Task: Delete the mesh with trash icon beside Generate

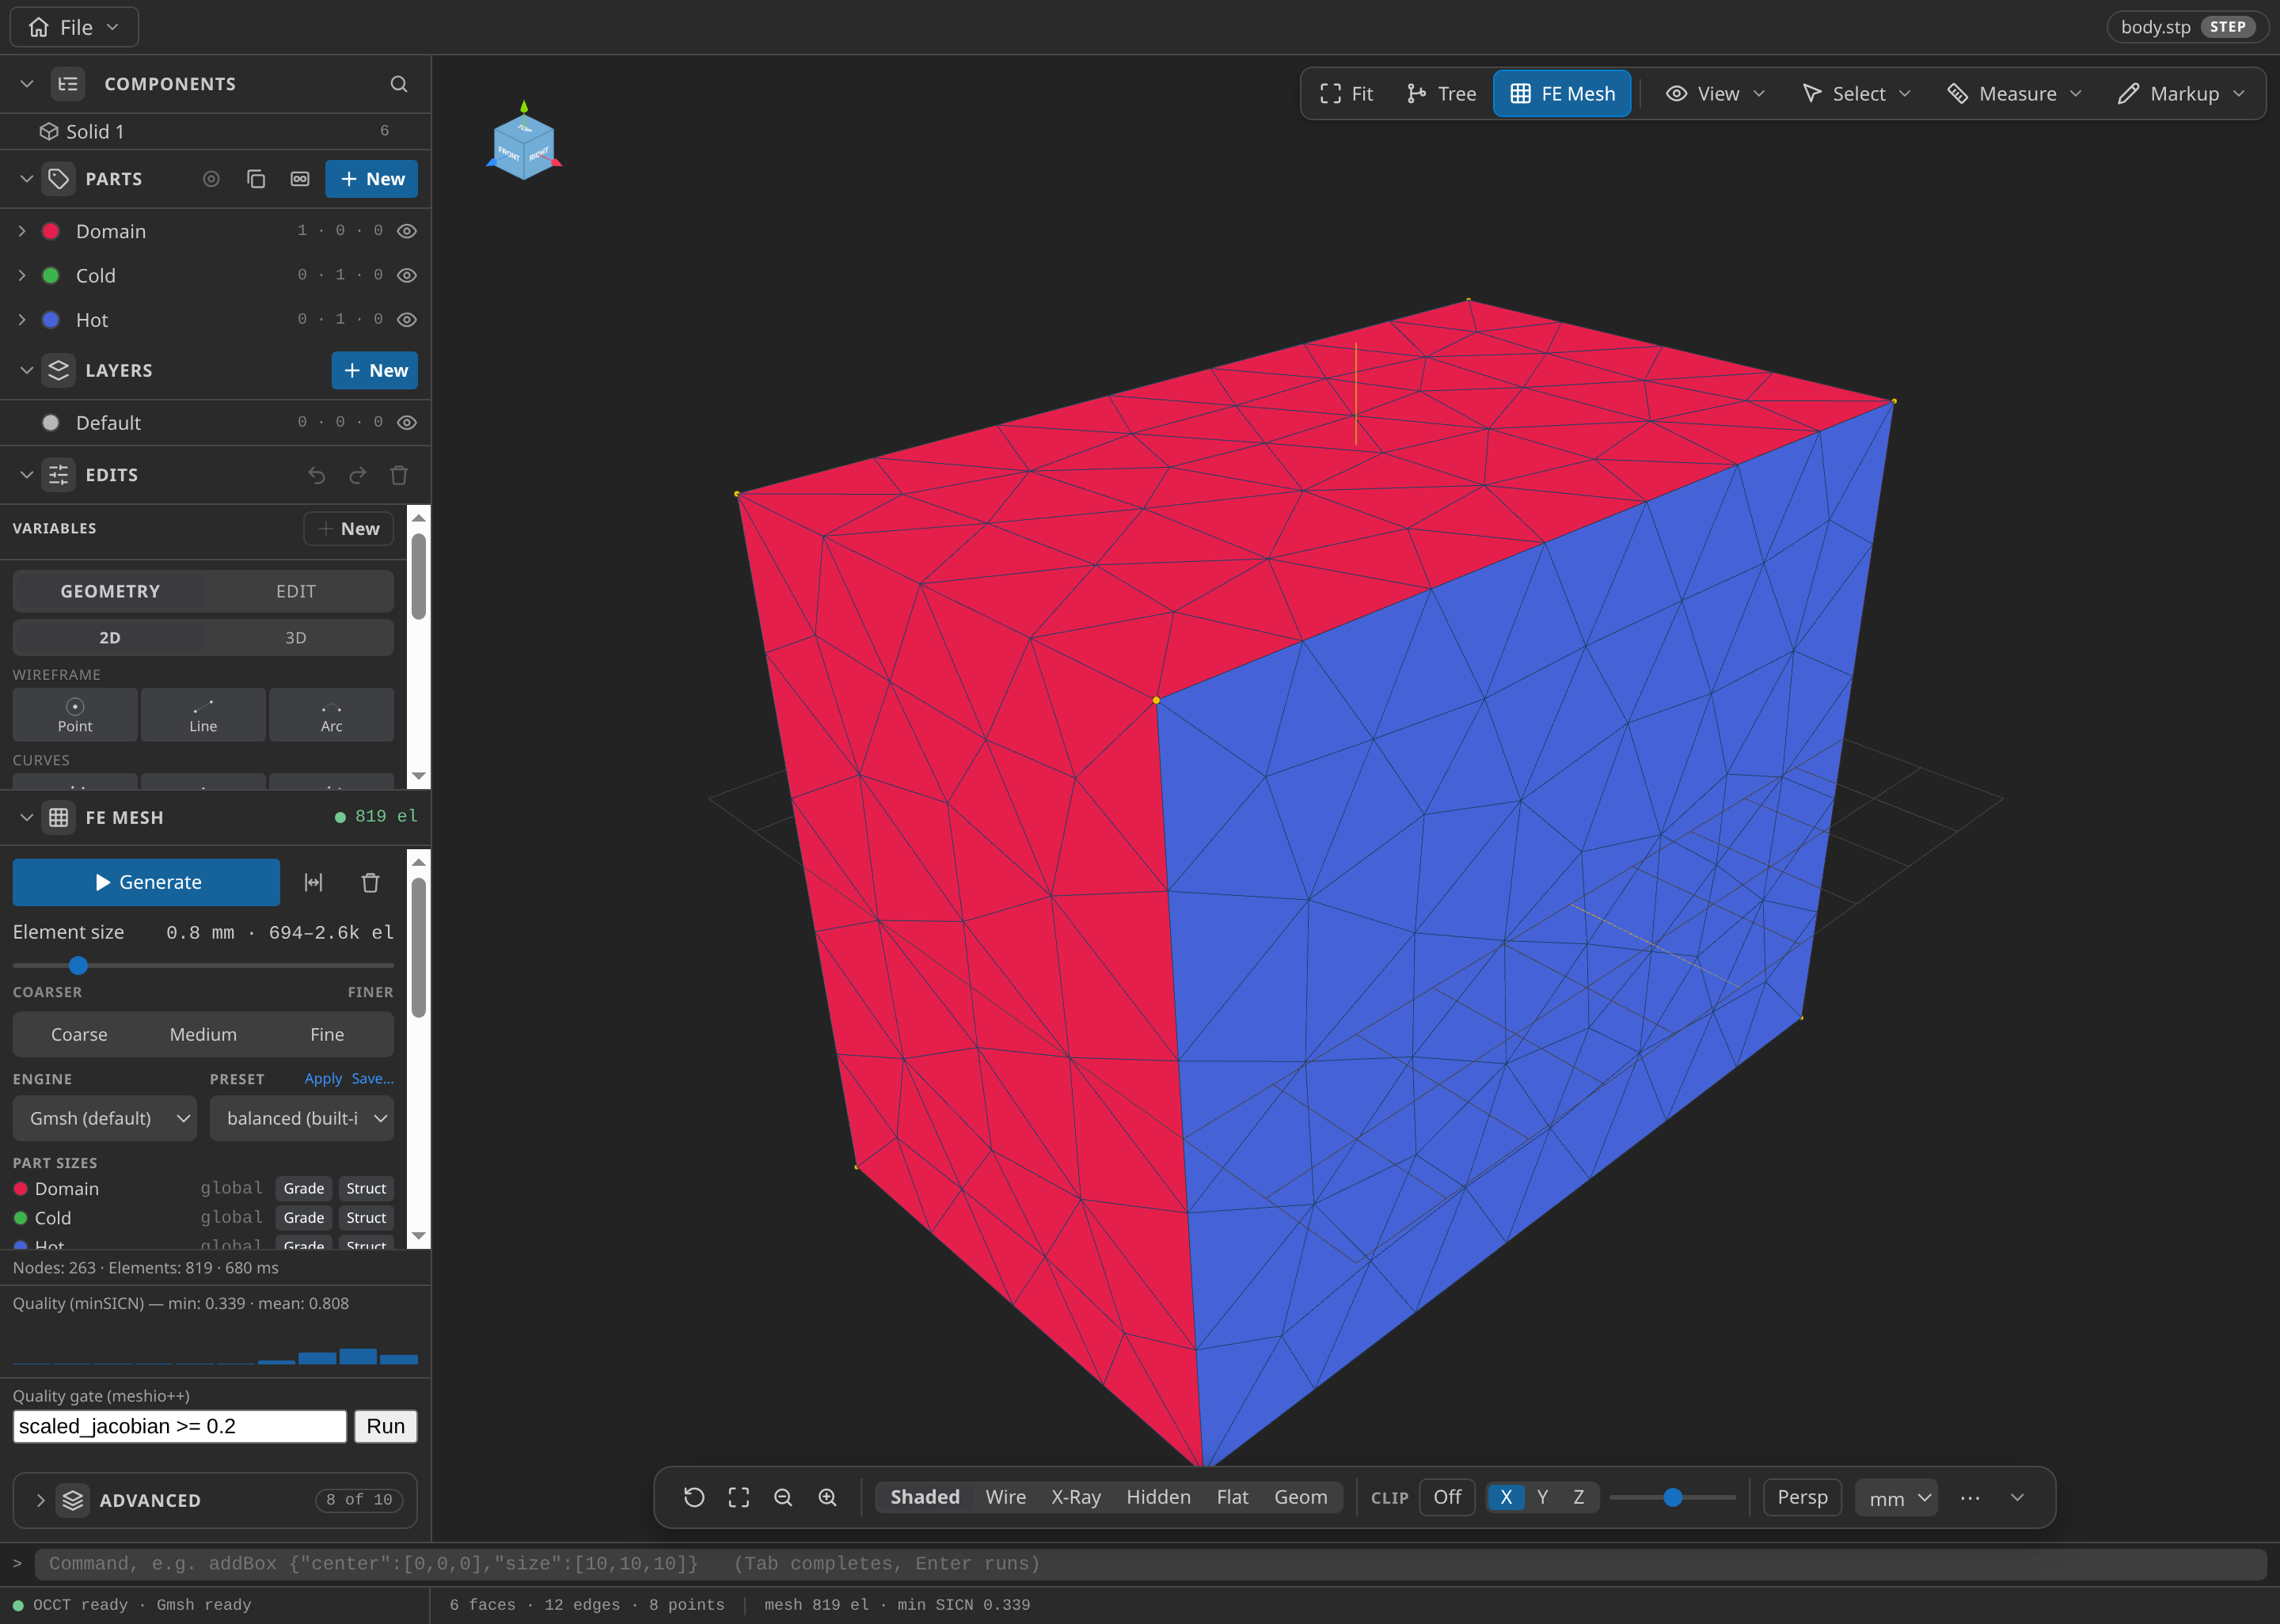Action: pos(370,882)
